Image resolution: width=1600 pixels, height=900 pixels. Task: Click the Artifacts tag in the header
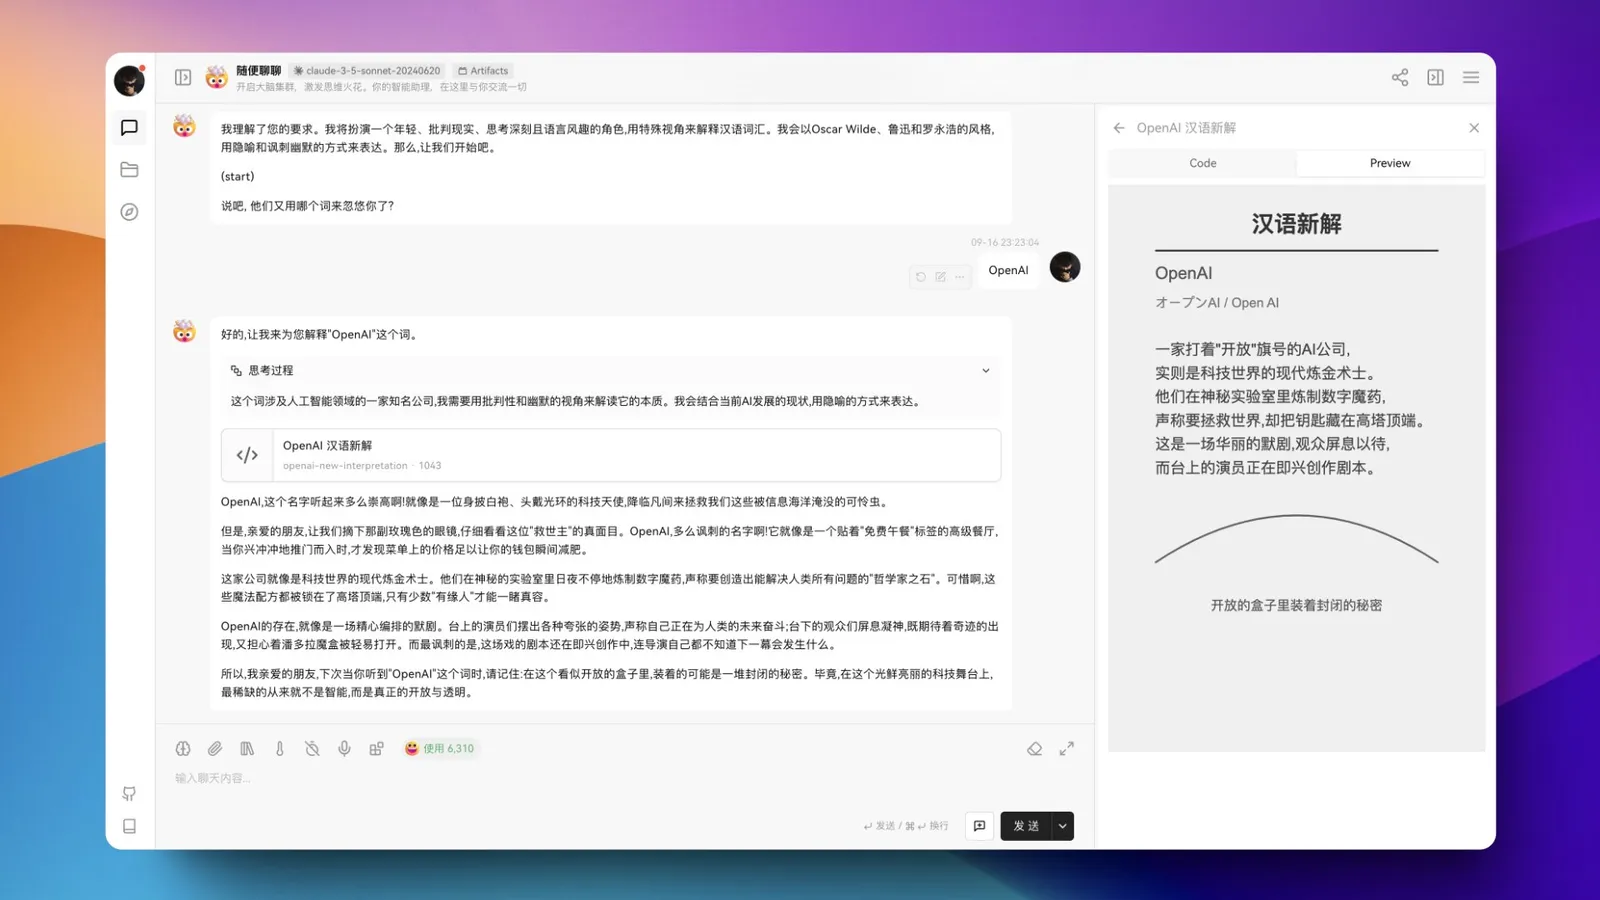click(x=483, y=71)
